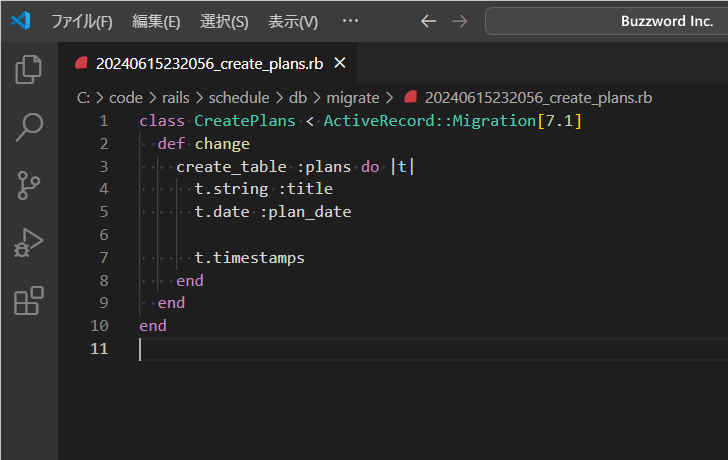
Task: Click create_table on line 3
Action: (x=231, y=167)
